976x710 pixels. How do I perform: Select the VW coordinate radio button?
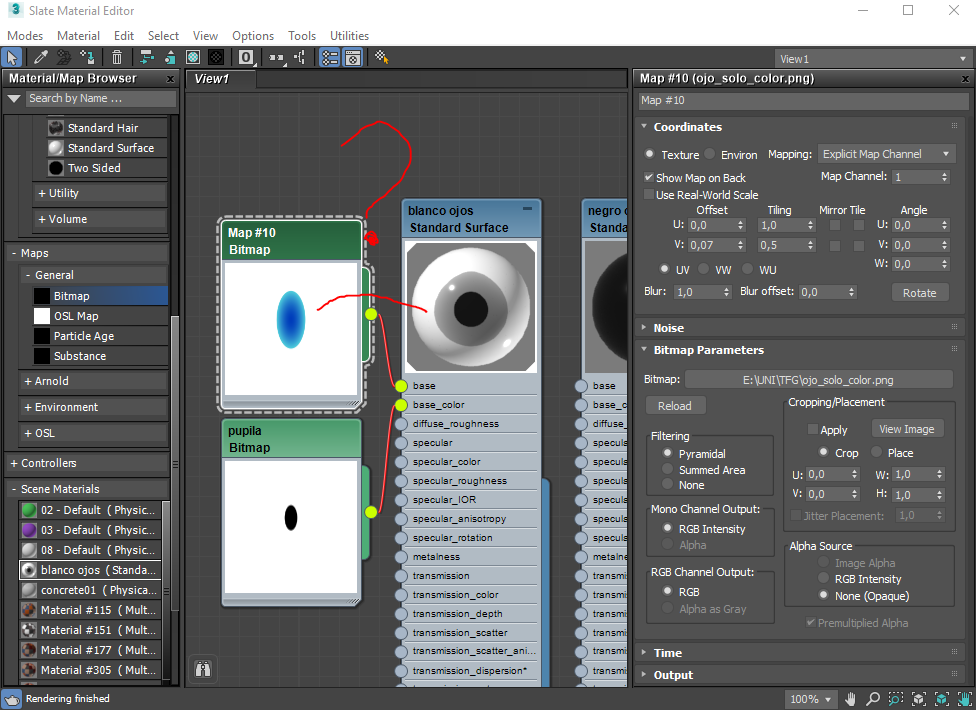(x=703, y=269)
